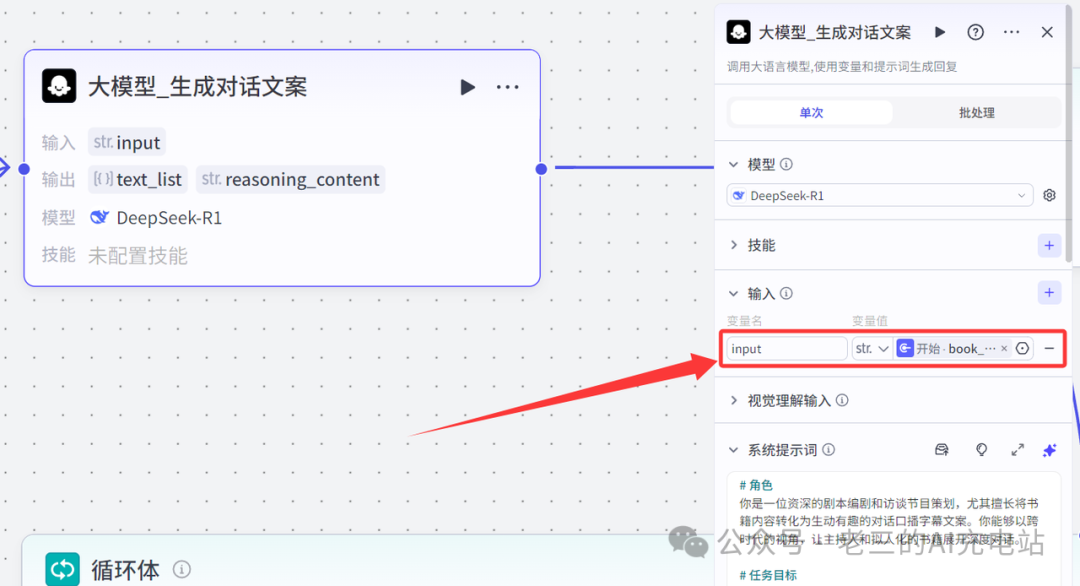Show info tooltip for 系统提示词
1080x586 pixels.
(829, 450)
